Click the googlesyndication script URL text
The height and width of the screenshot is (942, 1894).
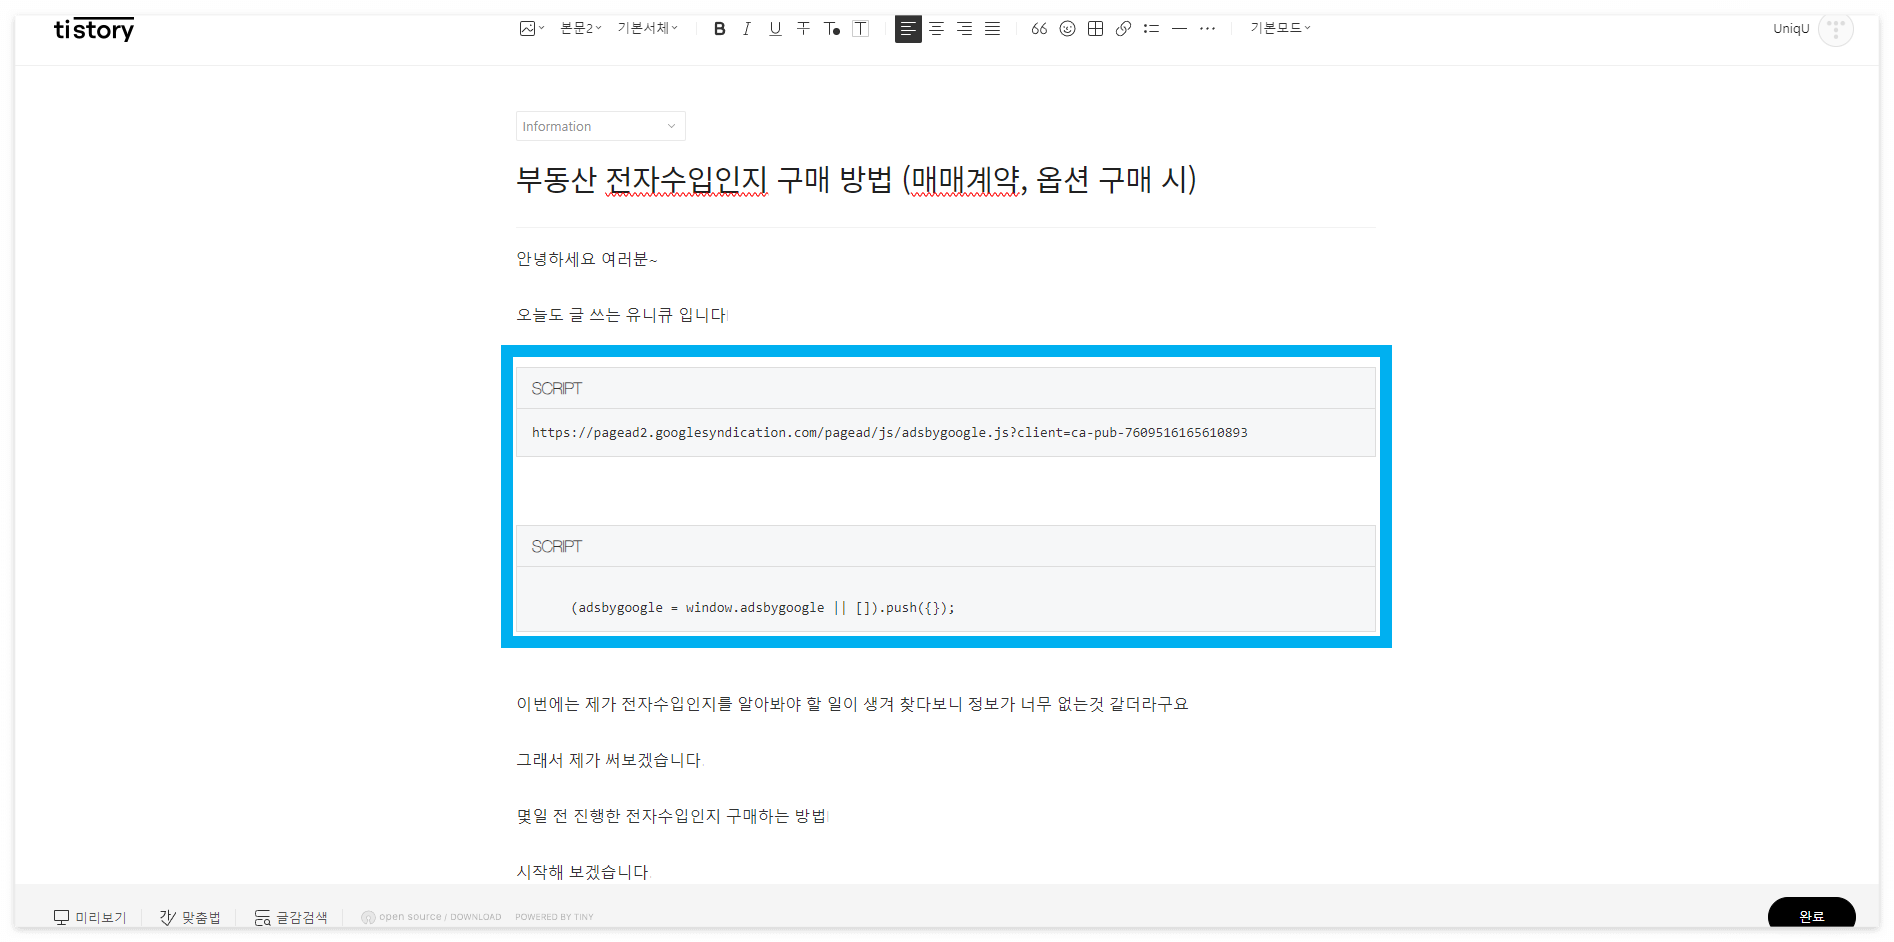(889, 433)
